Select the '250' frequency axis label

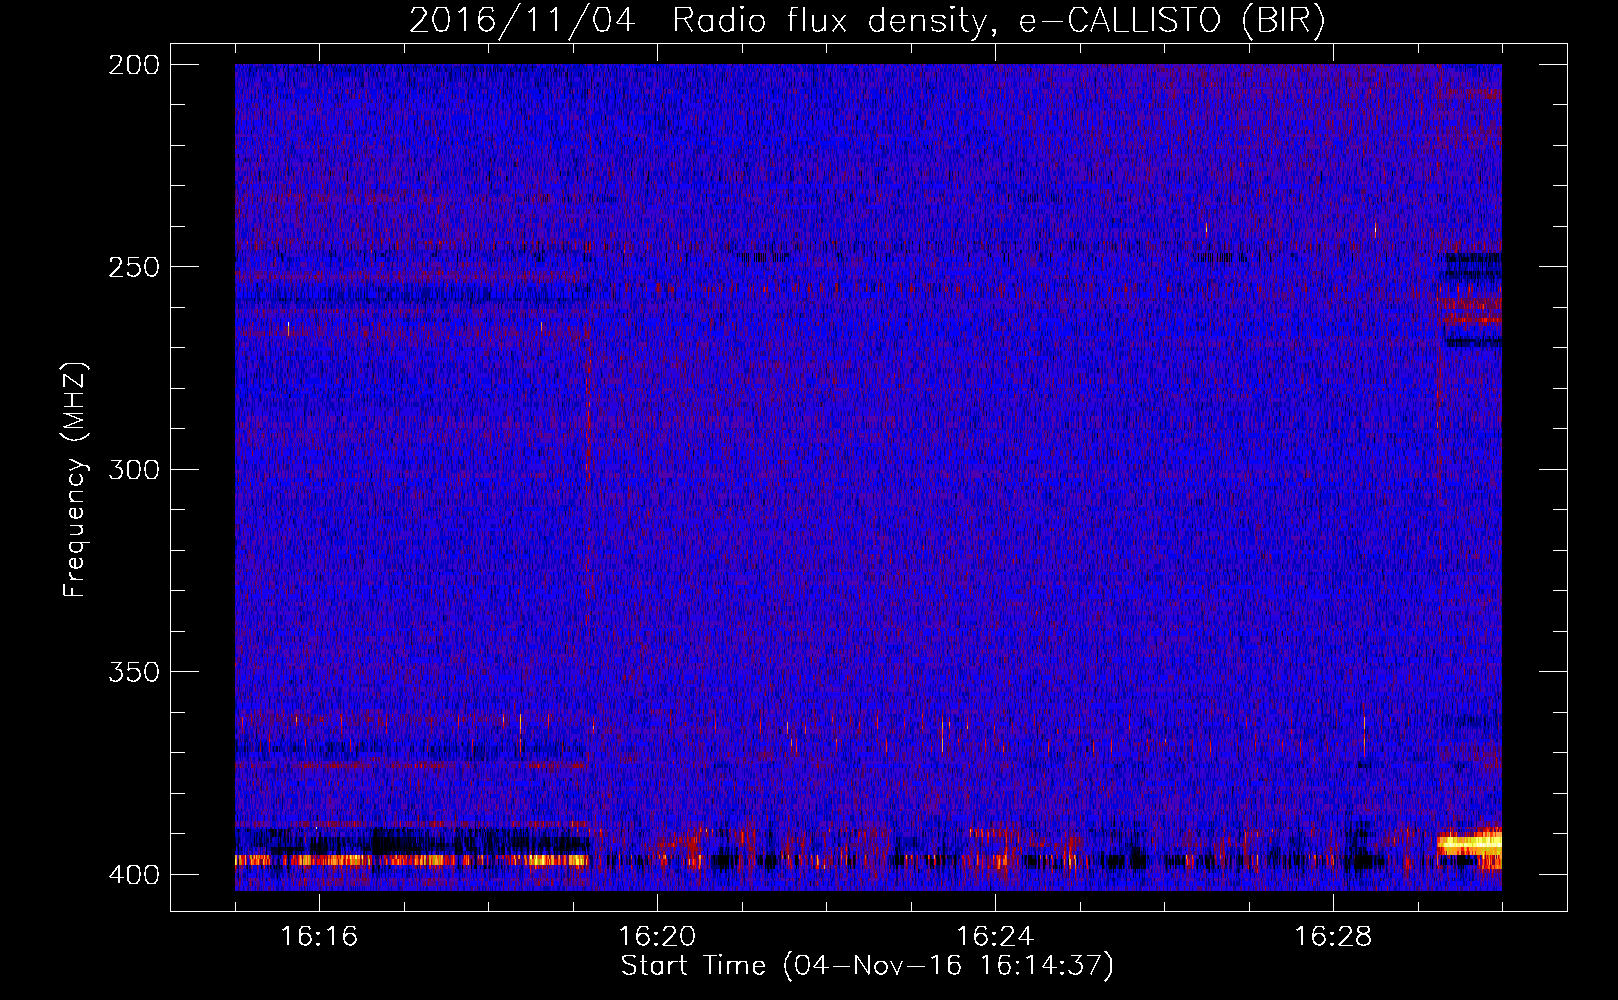(133, 267)
